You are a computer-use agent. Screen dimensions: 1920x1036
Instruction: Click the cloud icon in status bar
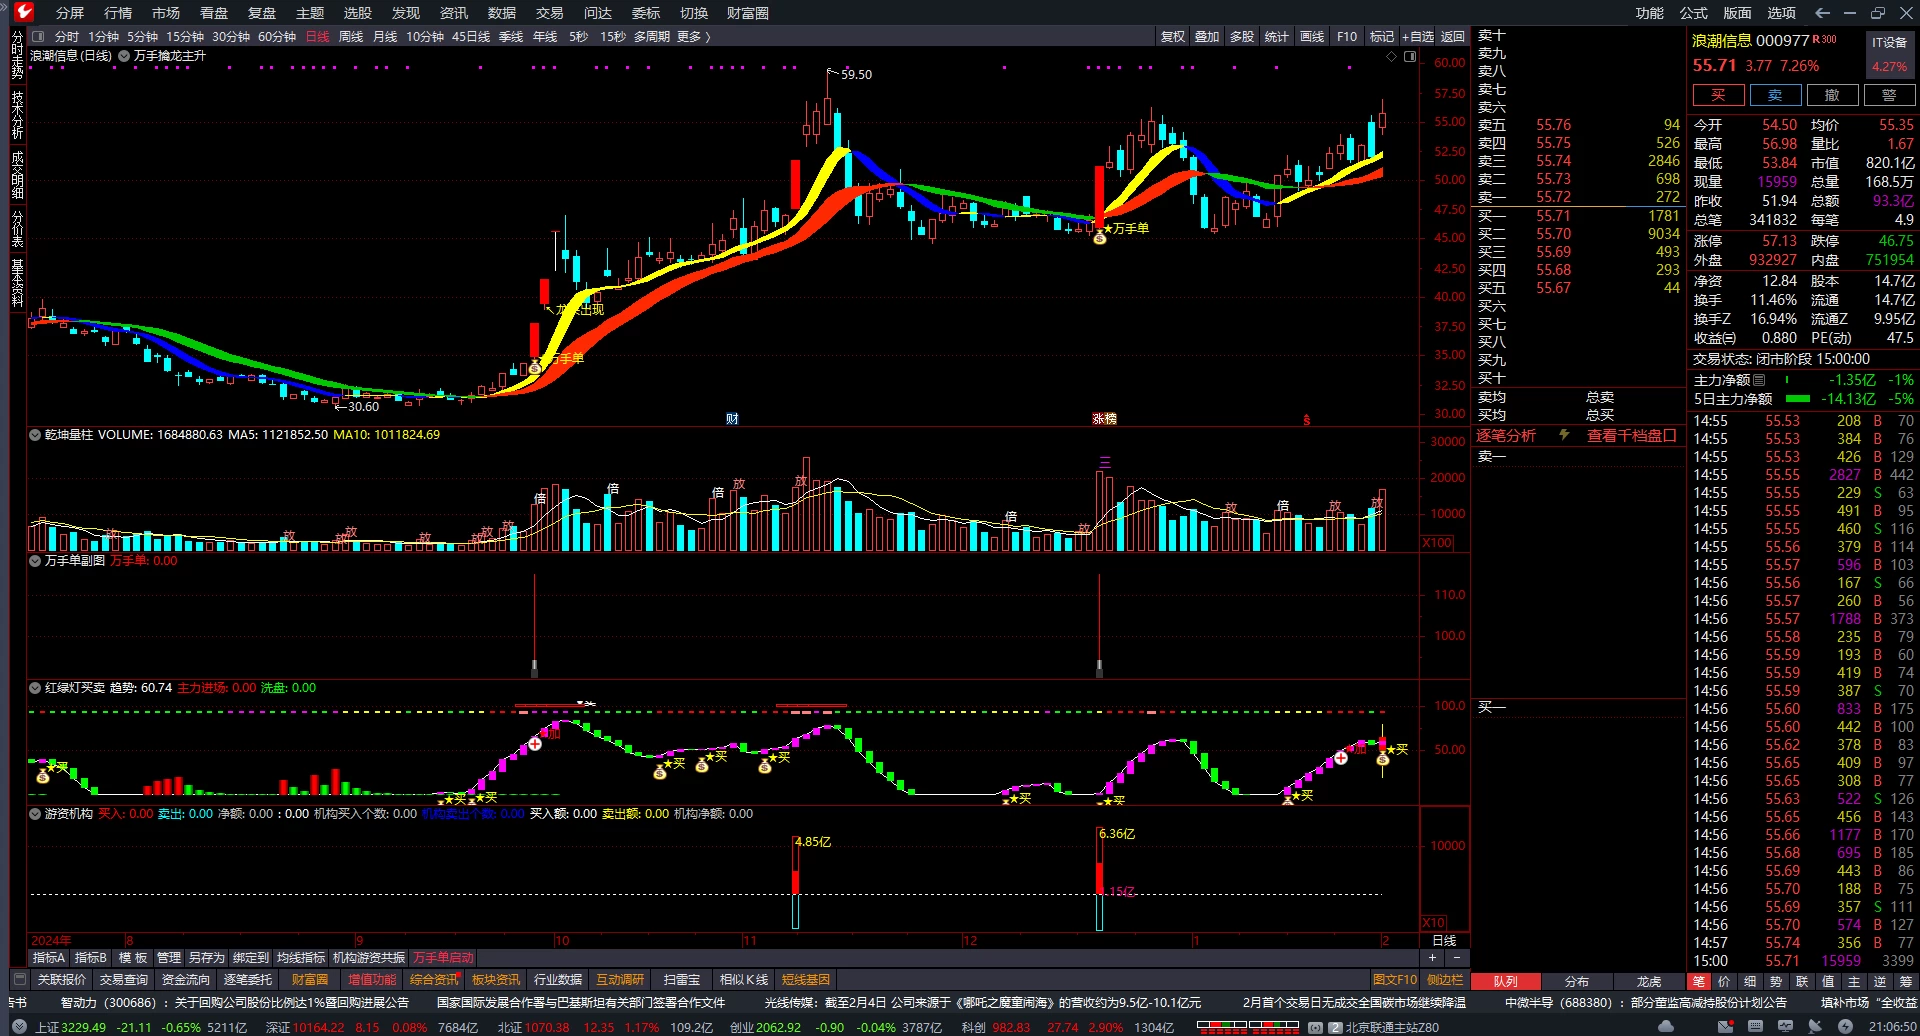click(x=1666, y=1026)
